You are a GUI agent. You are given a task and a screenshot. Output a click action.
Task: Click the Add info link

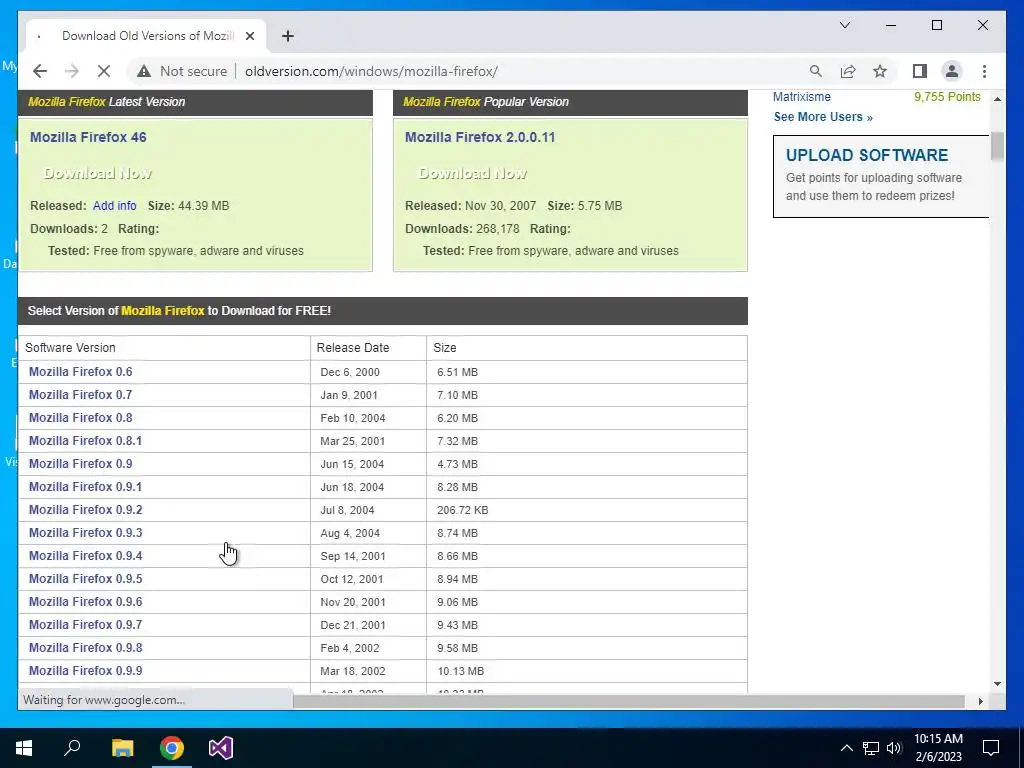(115, 206)
